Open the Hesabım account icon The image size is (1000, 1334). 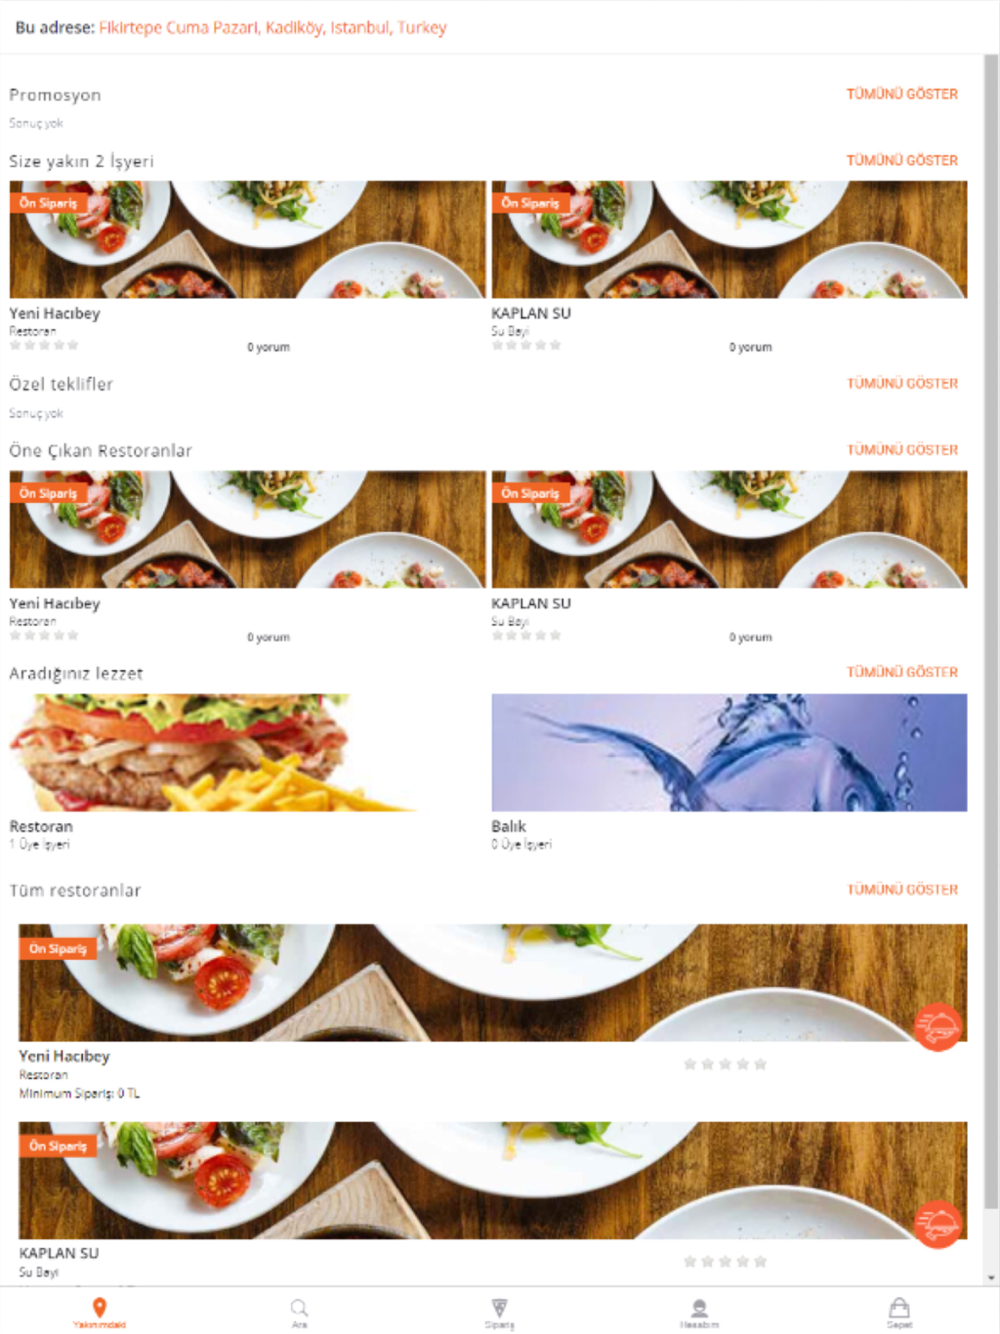coord(699,1308)
